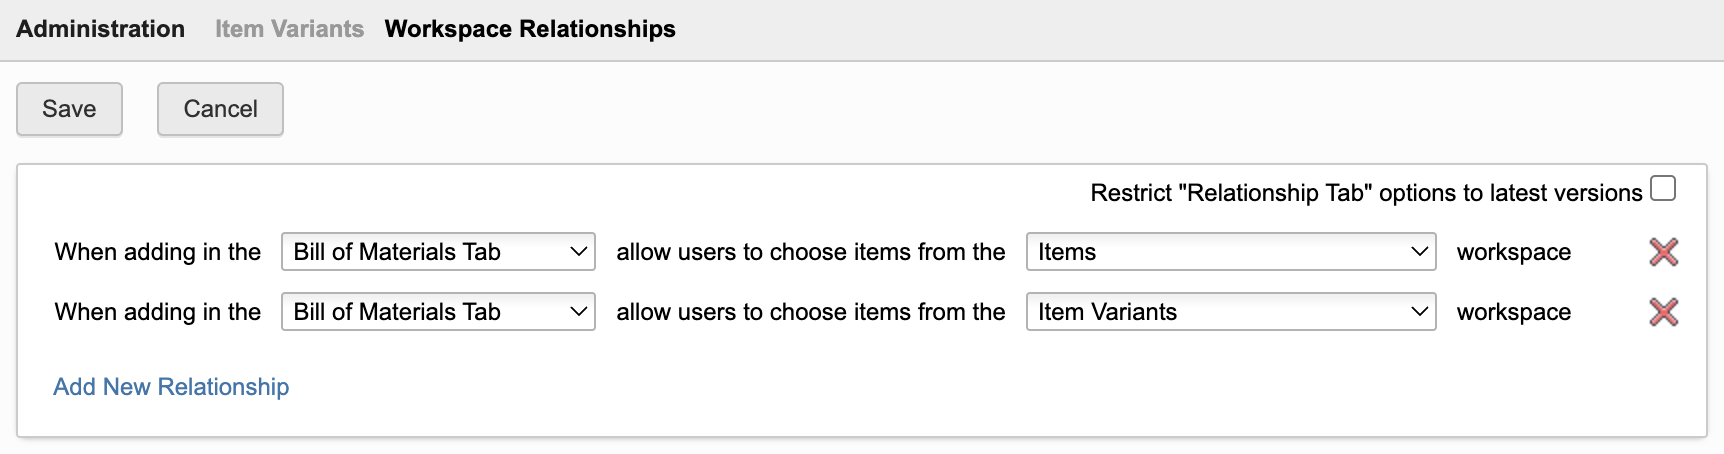Click first row's 'allow users to choose' text

coord(810,252)
